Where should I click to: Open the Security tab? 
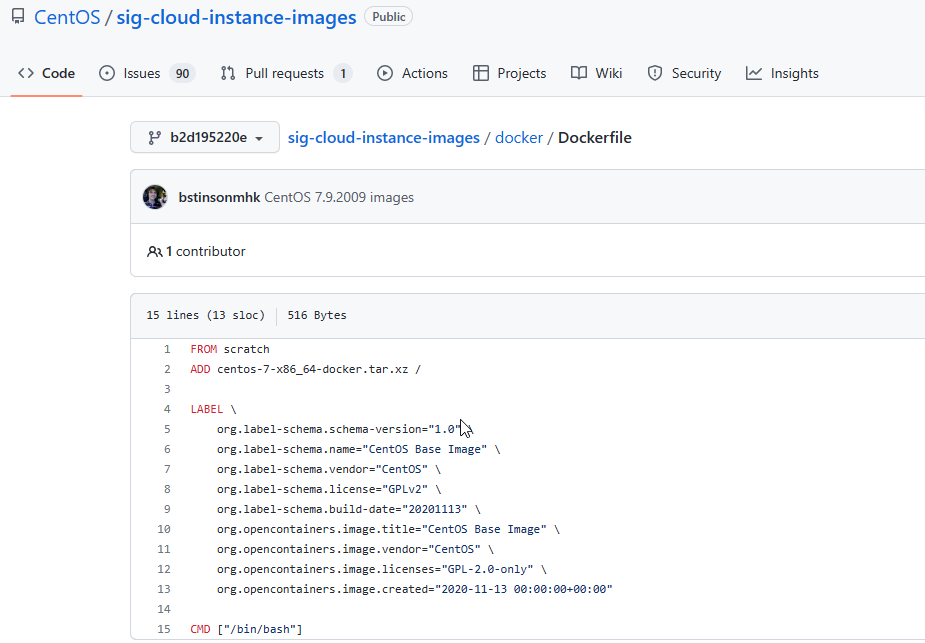[684, 73]
